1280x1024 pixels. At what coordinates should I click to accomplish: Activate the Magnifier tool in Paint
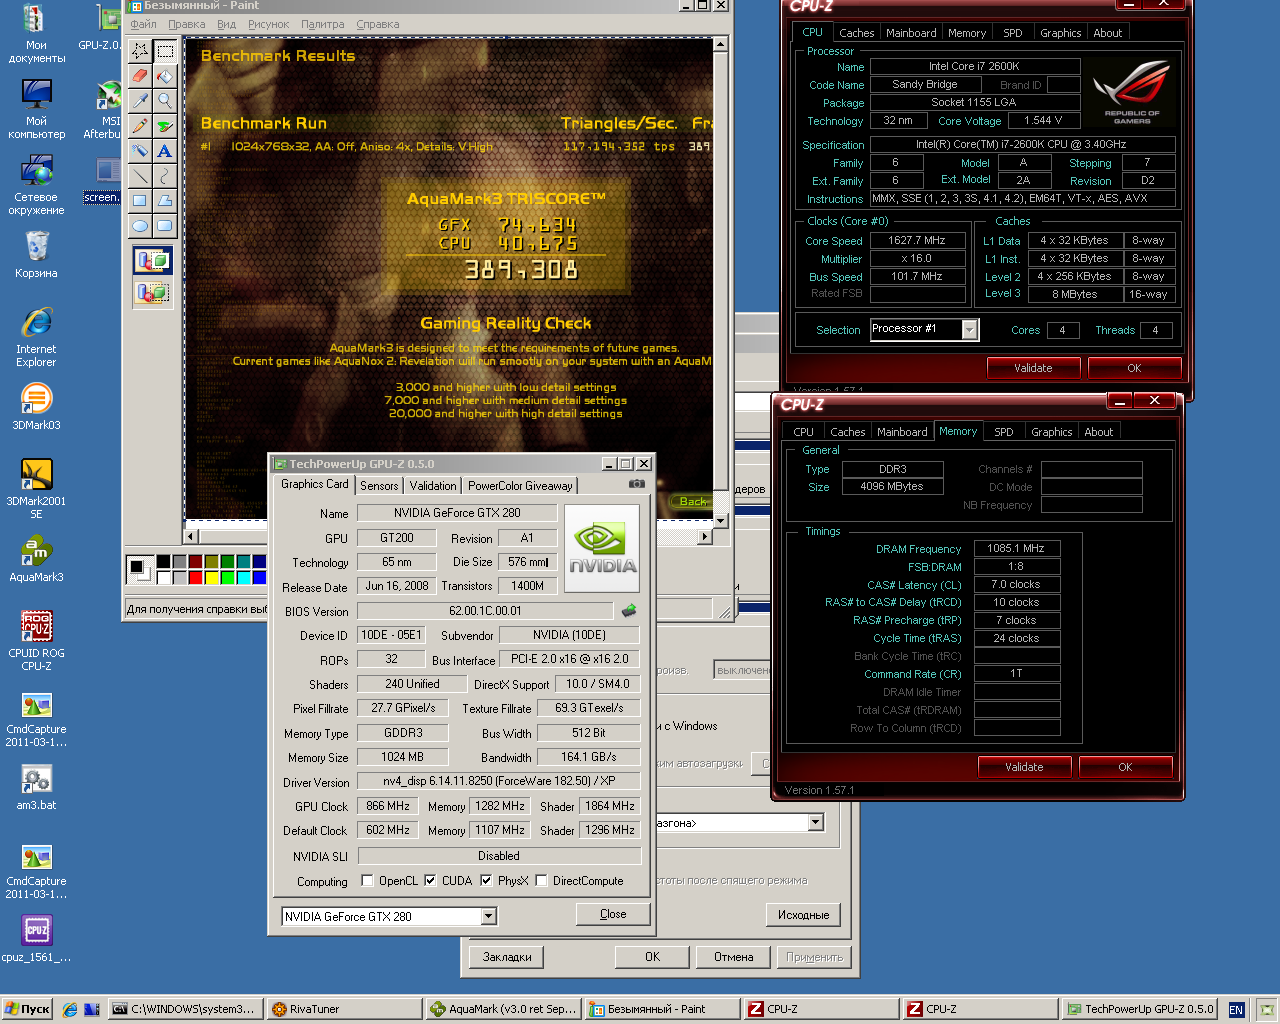pos(165,100)
